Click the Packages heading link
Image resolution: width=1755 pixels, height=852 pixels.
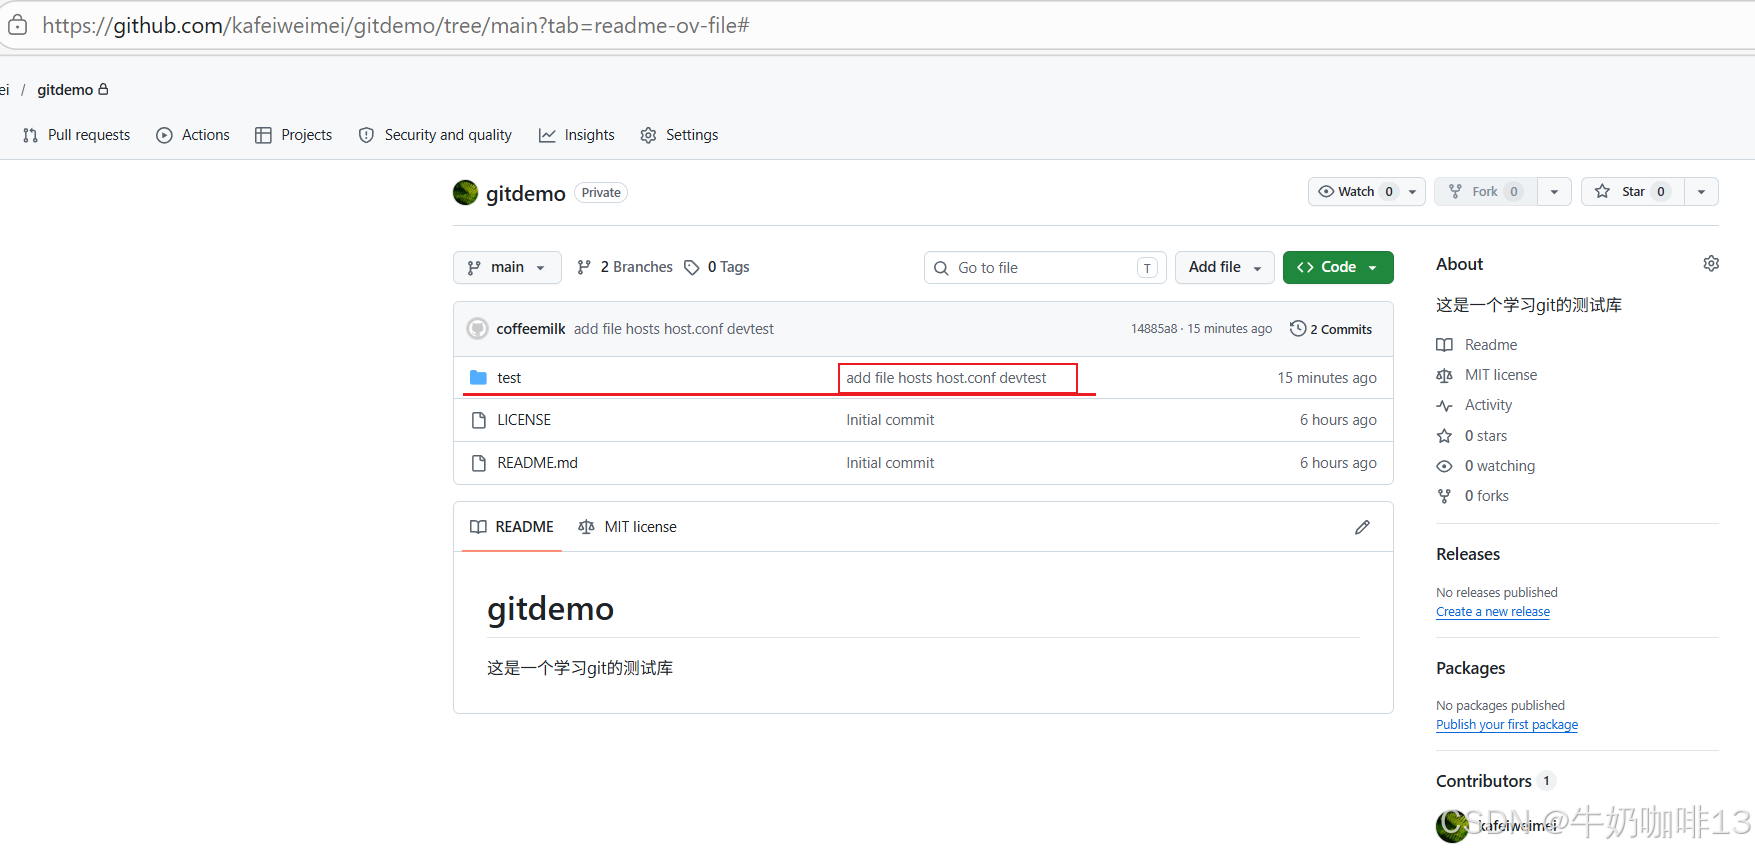[1470, 668]
